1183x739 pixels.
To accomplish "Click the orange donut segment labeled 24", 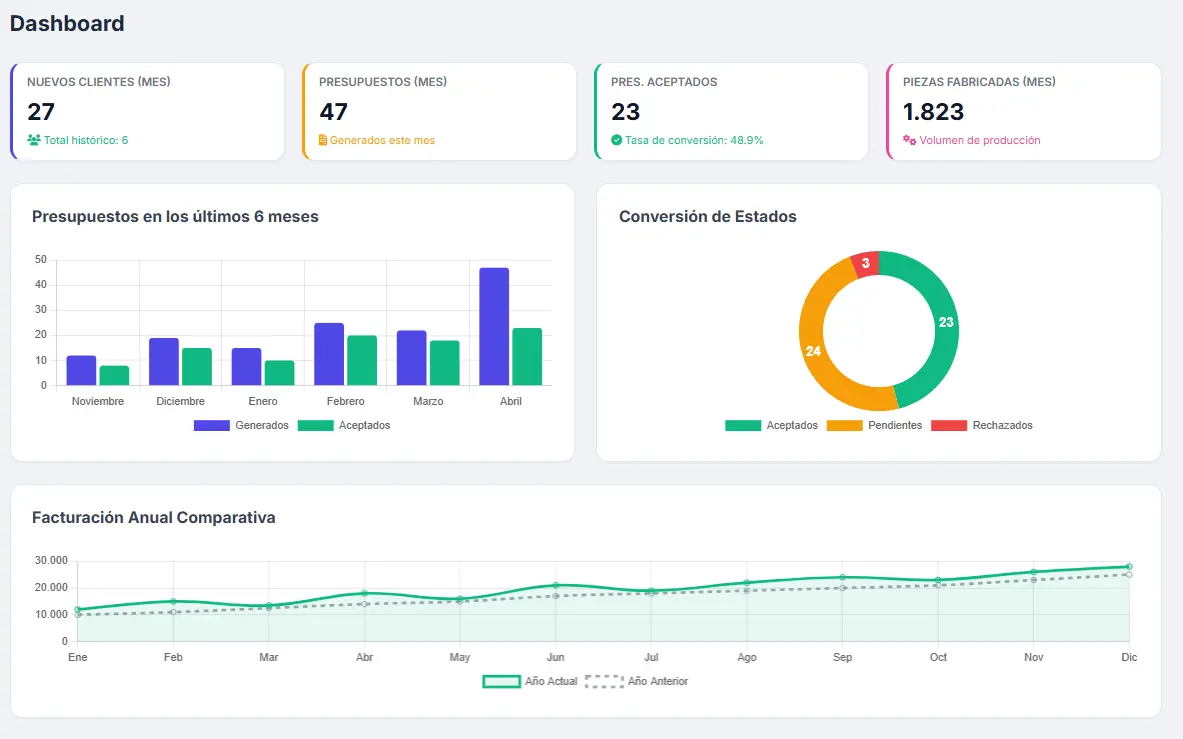I will (814, 351).
